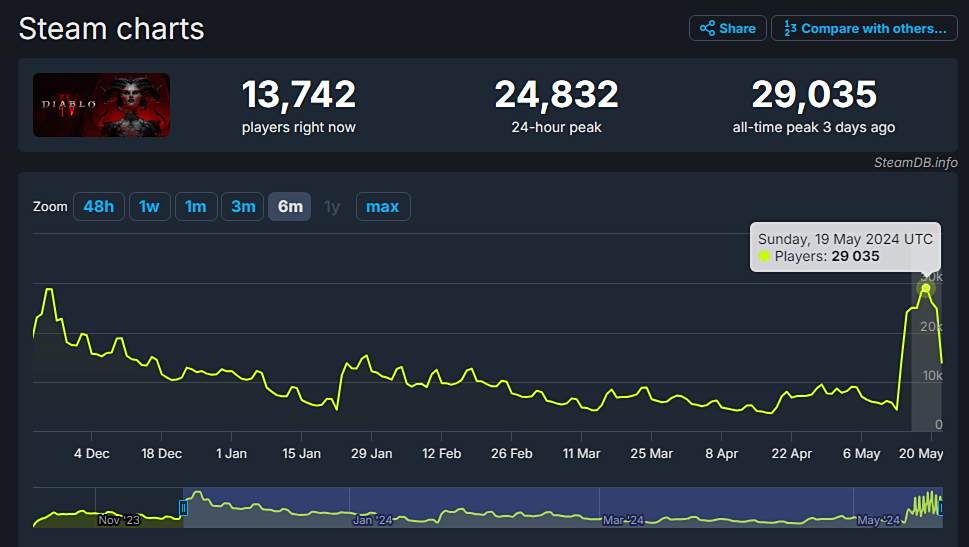The height and width of the screenshot is (547, 969).
Task: Click the 19 May peak data point
Action: pyautogui.click(x=926, y=288)
